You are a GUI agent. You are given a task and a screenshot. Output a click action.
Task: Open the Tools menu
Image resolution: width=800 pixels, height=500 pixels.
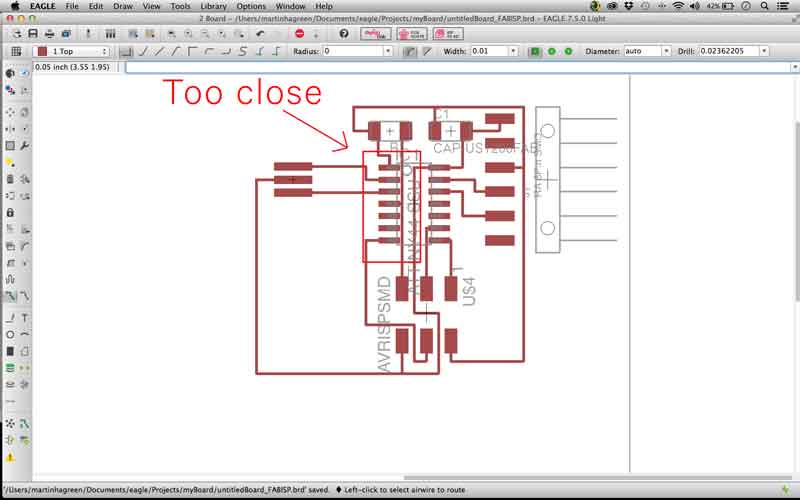point(180,6)
